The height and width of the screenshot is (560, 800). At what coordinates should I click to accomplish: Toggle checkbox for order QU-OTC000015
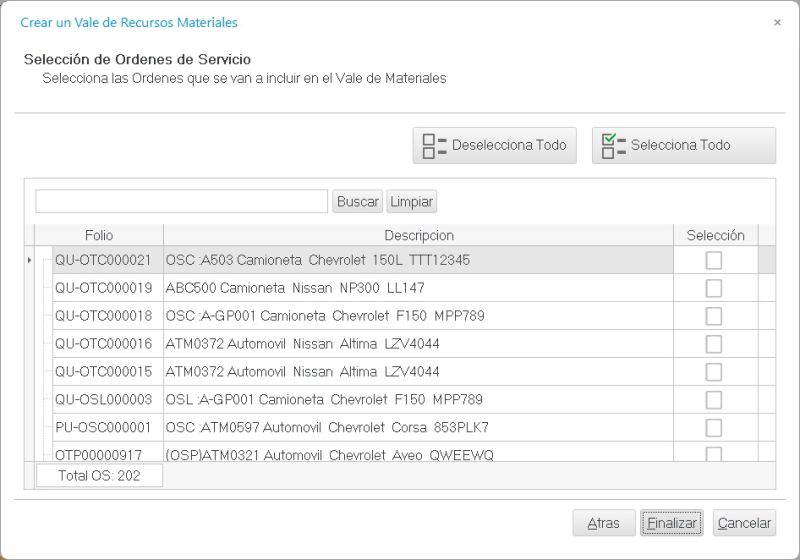point(714,372)
